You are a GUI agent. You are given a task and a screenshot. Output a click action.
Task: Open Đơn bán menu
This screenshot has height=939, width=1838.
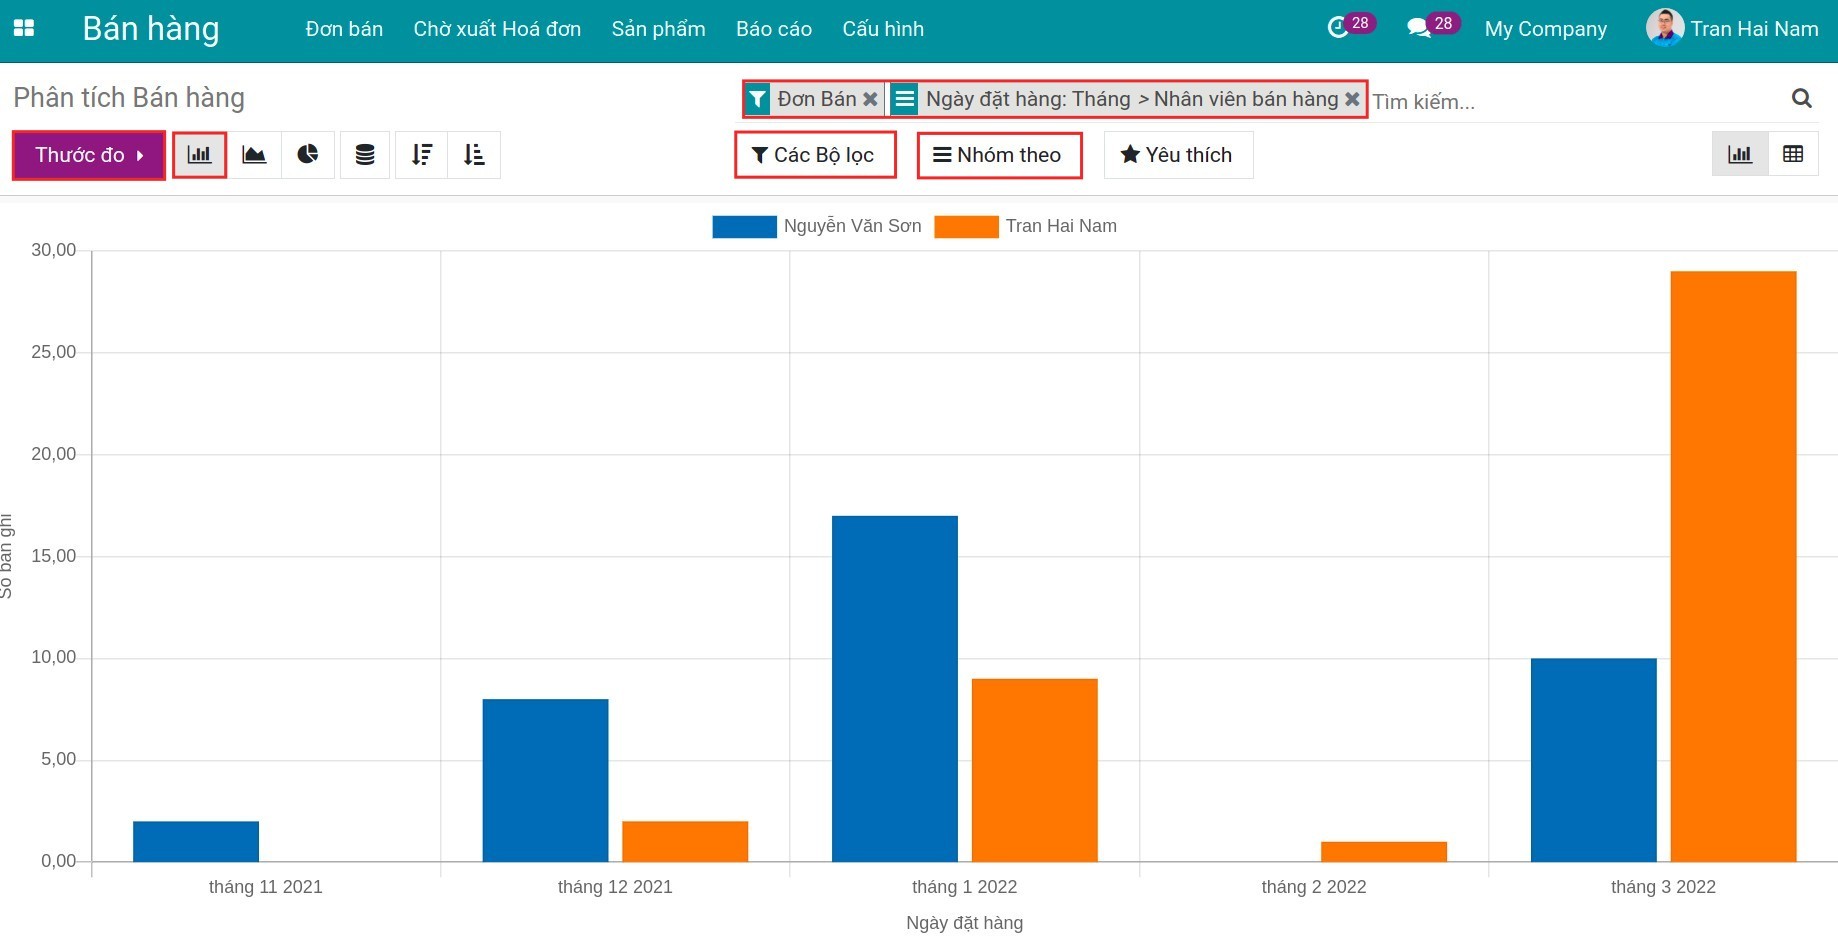click(344, 29)
